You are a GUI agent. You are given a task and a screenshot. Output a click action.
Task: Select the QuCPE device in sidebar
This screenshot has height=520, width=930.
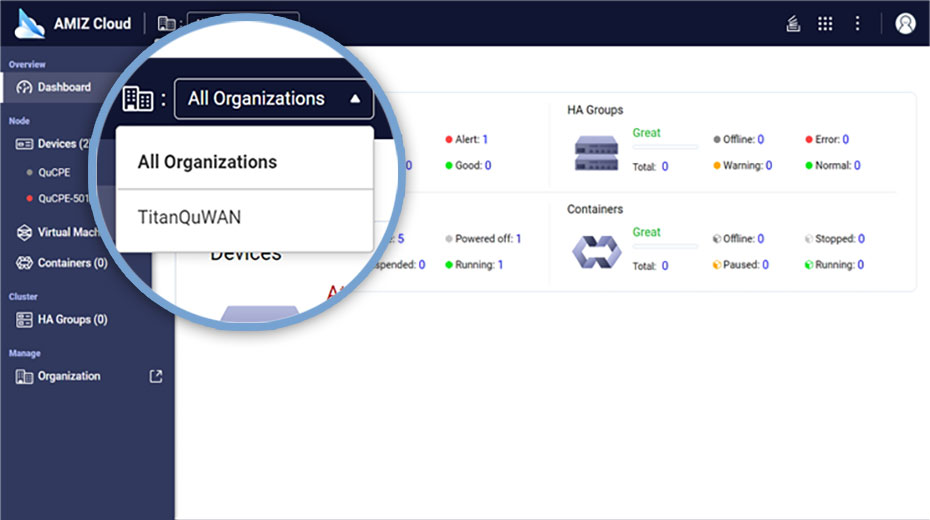pyautogui.click(x=54, y=172)
